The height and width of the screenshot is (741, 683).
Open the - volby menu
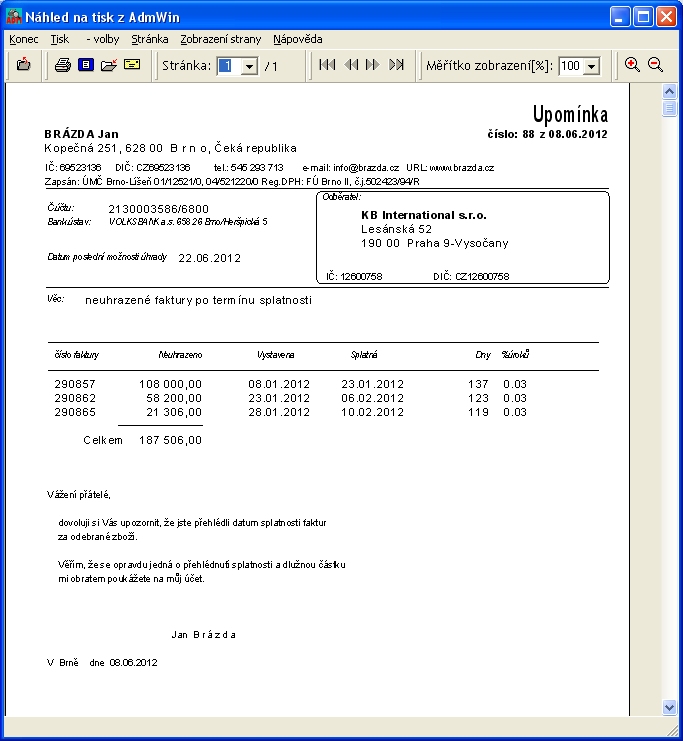103,39
